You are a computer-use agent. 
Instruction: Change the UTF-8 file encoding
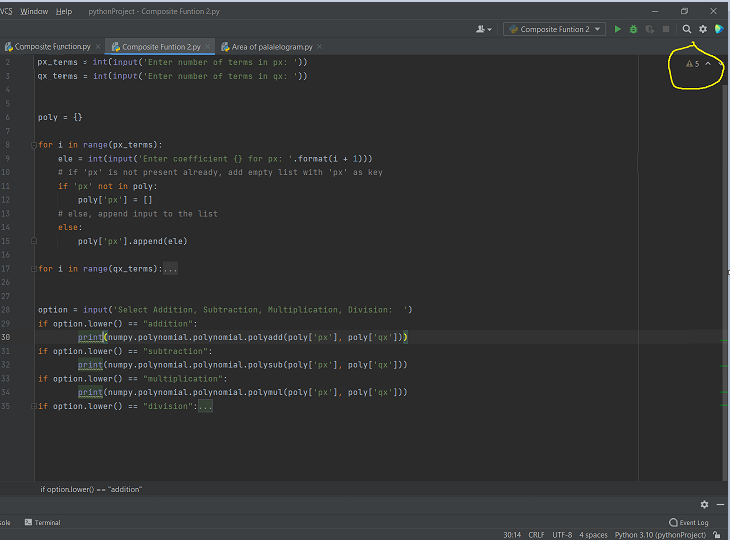tap(562, 535)
